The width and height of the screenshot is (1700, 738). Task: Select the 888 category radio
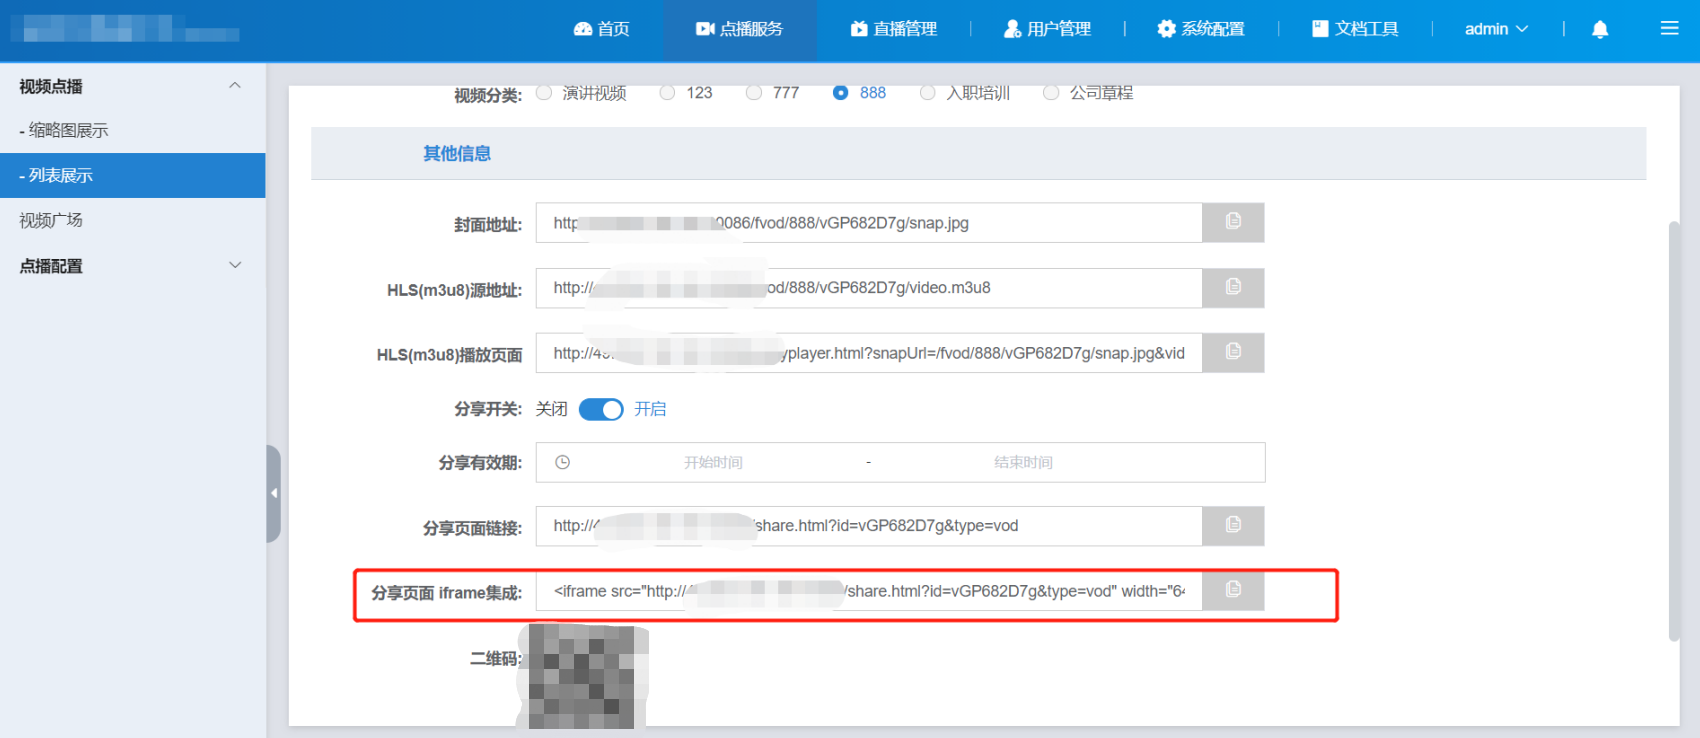coord(840,92)
